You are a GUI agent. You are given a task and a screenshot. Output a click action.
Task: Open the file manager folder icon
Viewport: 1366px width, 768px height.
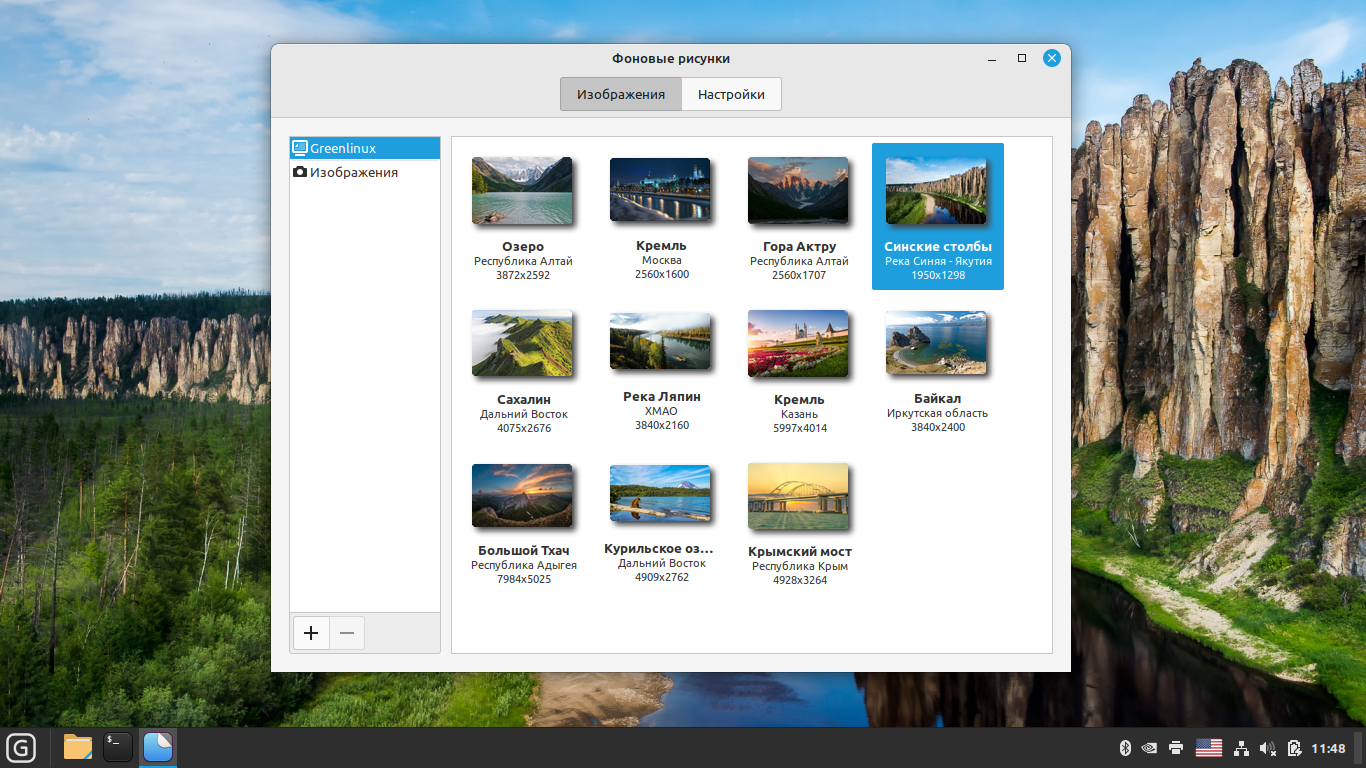pos(78,747)
